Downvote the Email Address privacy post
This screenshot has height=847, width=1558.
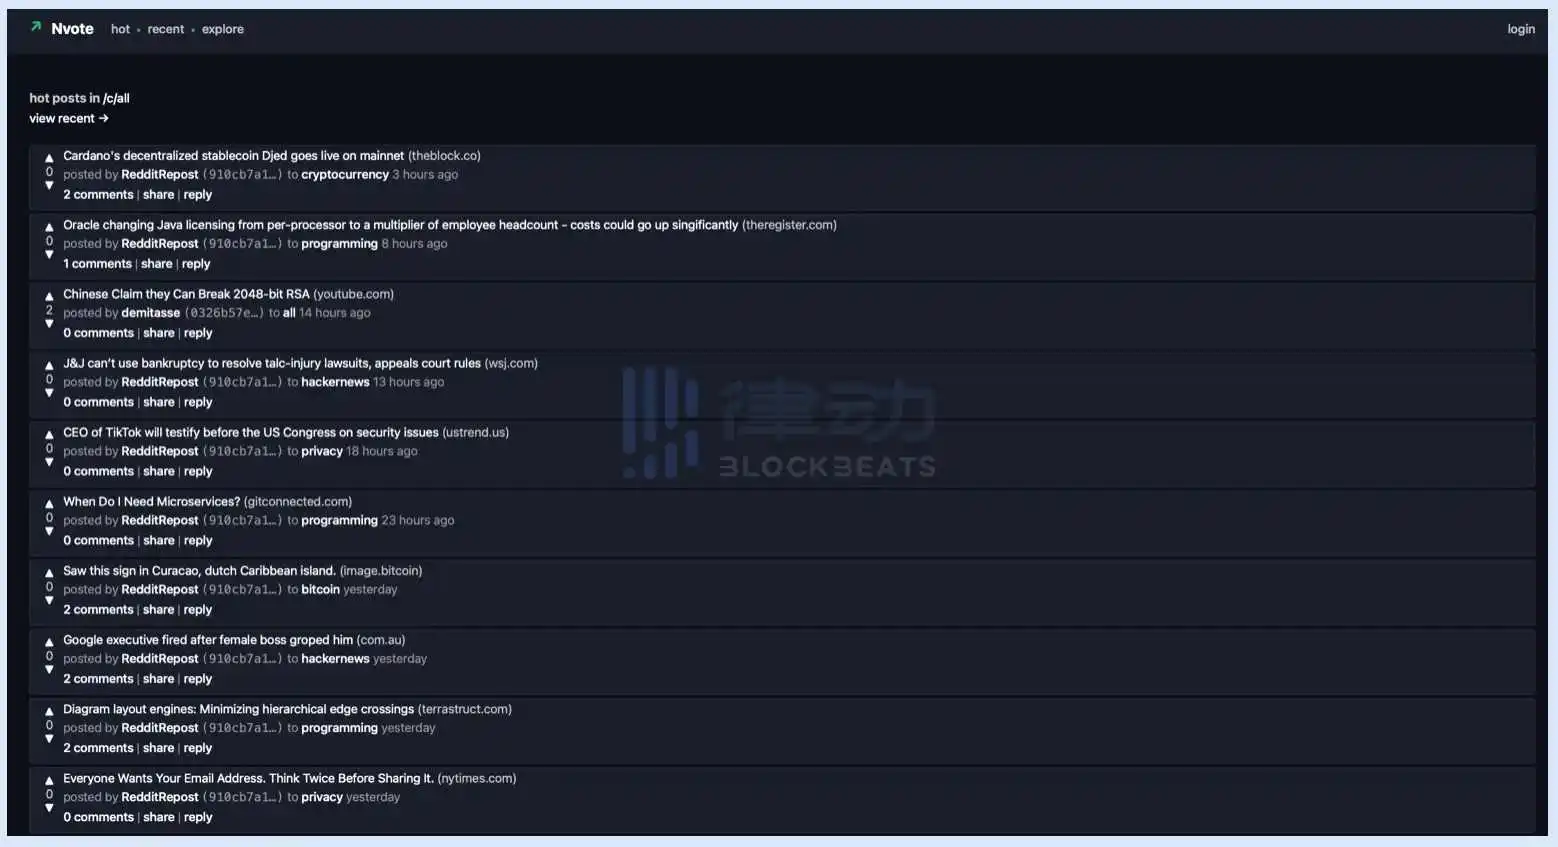(x=49, y=808)
